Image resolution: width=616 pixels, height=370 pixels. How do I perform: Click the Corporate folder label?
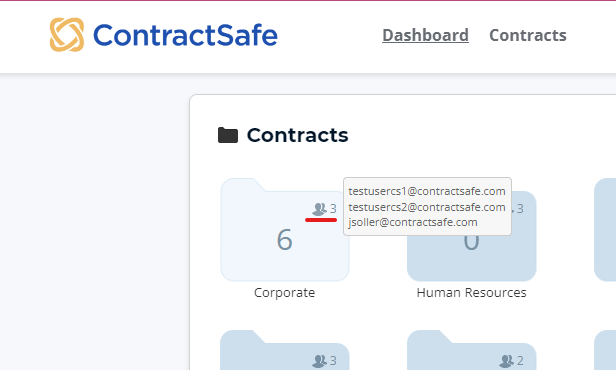284,293
